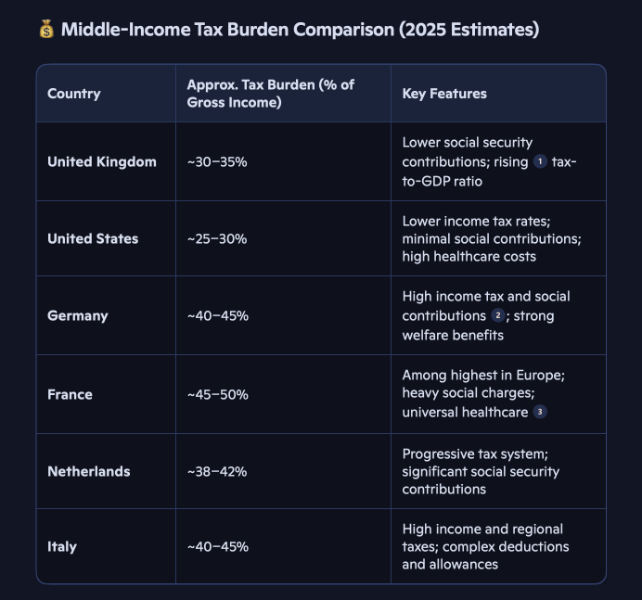The image size is (642, 600).
Task: Click the Approx. Tax Burden column header
Action: click(270, 94)
